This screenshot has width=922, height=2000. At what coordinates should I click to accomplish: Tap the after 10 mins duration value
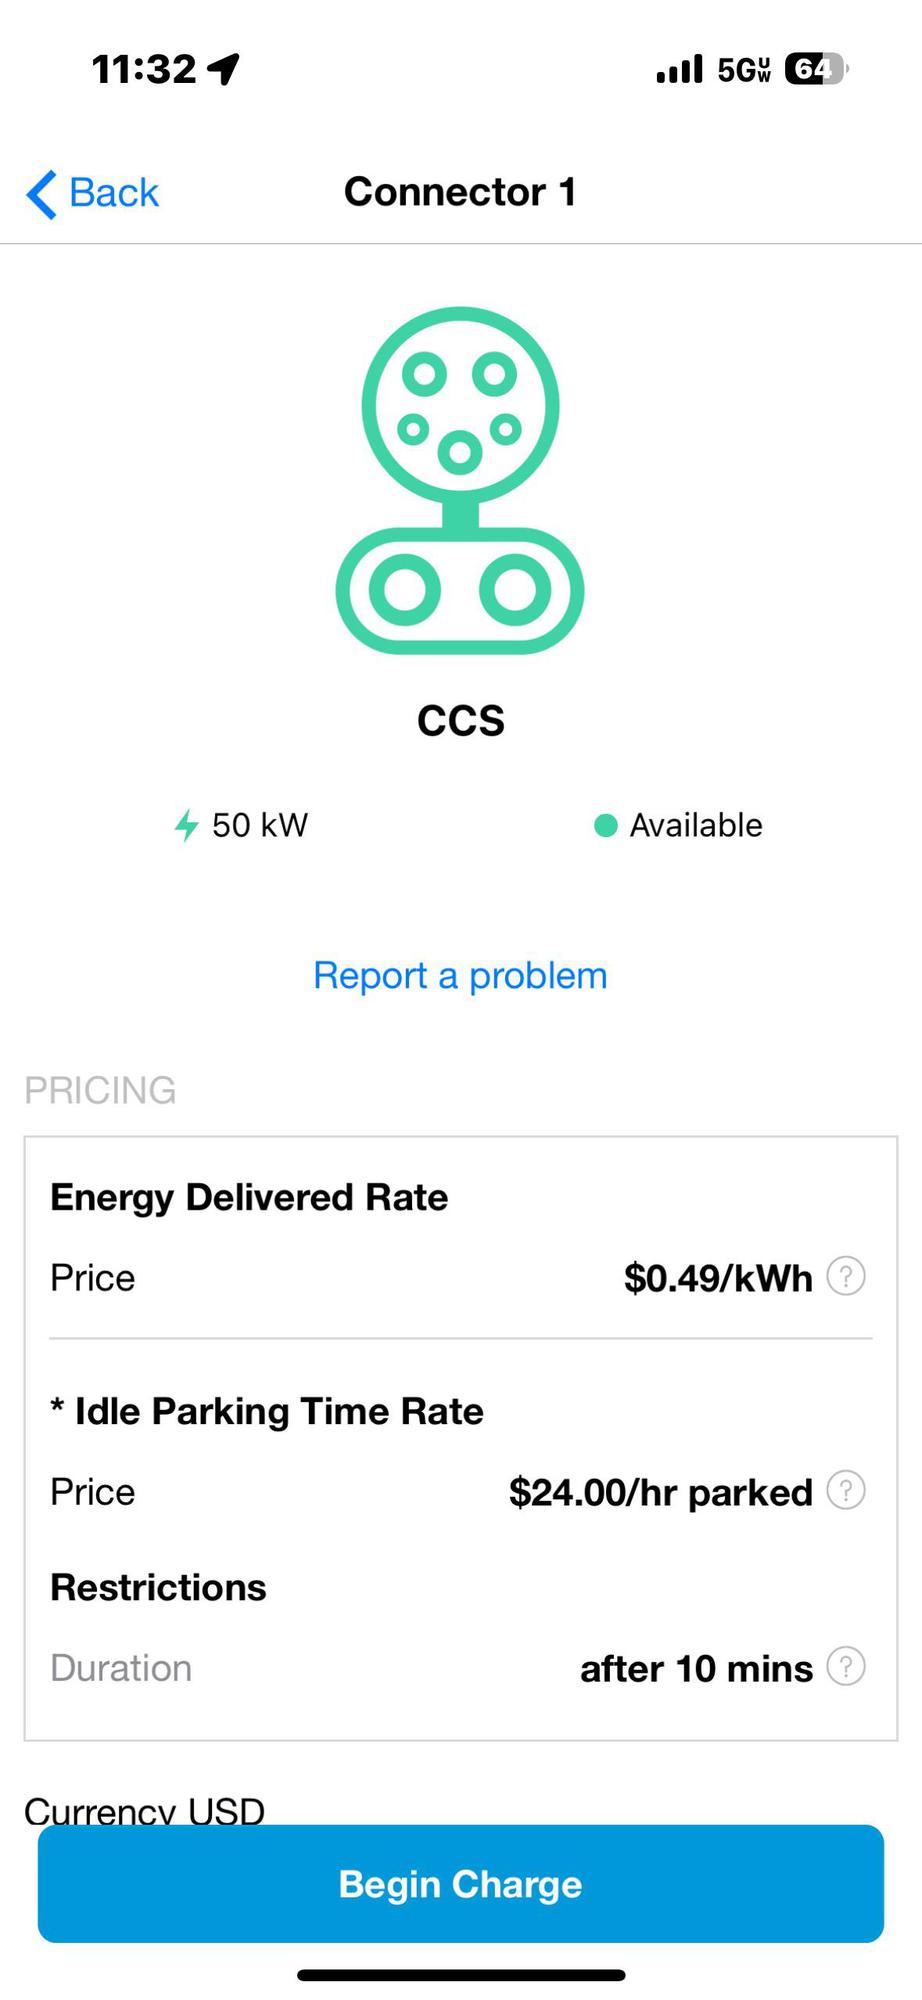pos(696,1668)
